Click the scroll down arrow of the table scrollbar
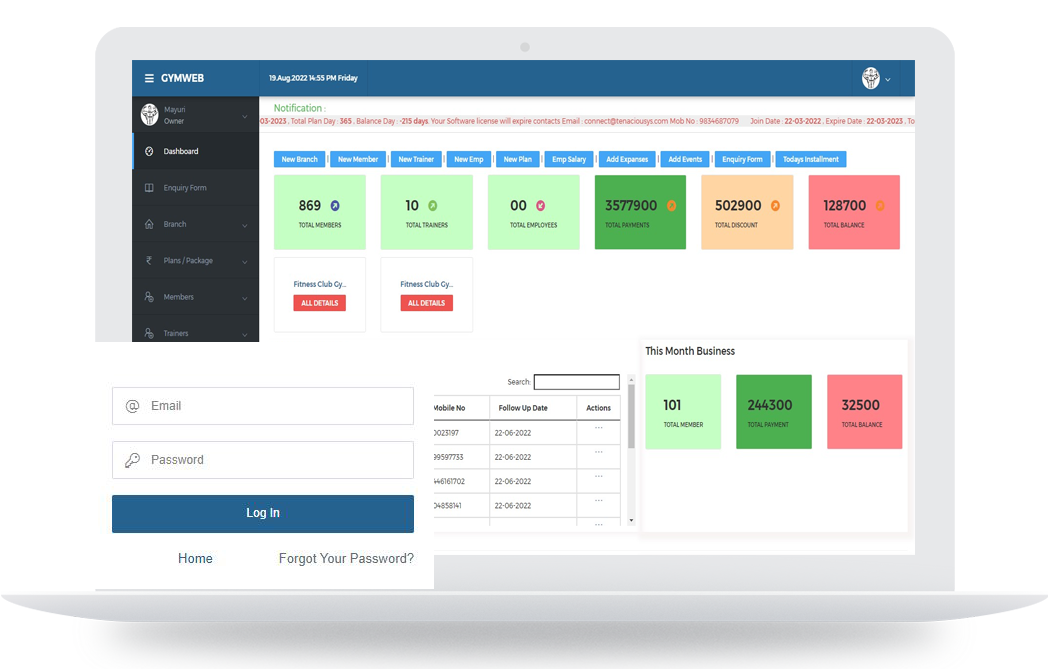The height and width of the screenshot is (669, 1048). tap(630, 520)
